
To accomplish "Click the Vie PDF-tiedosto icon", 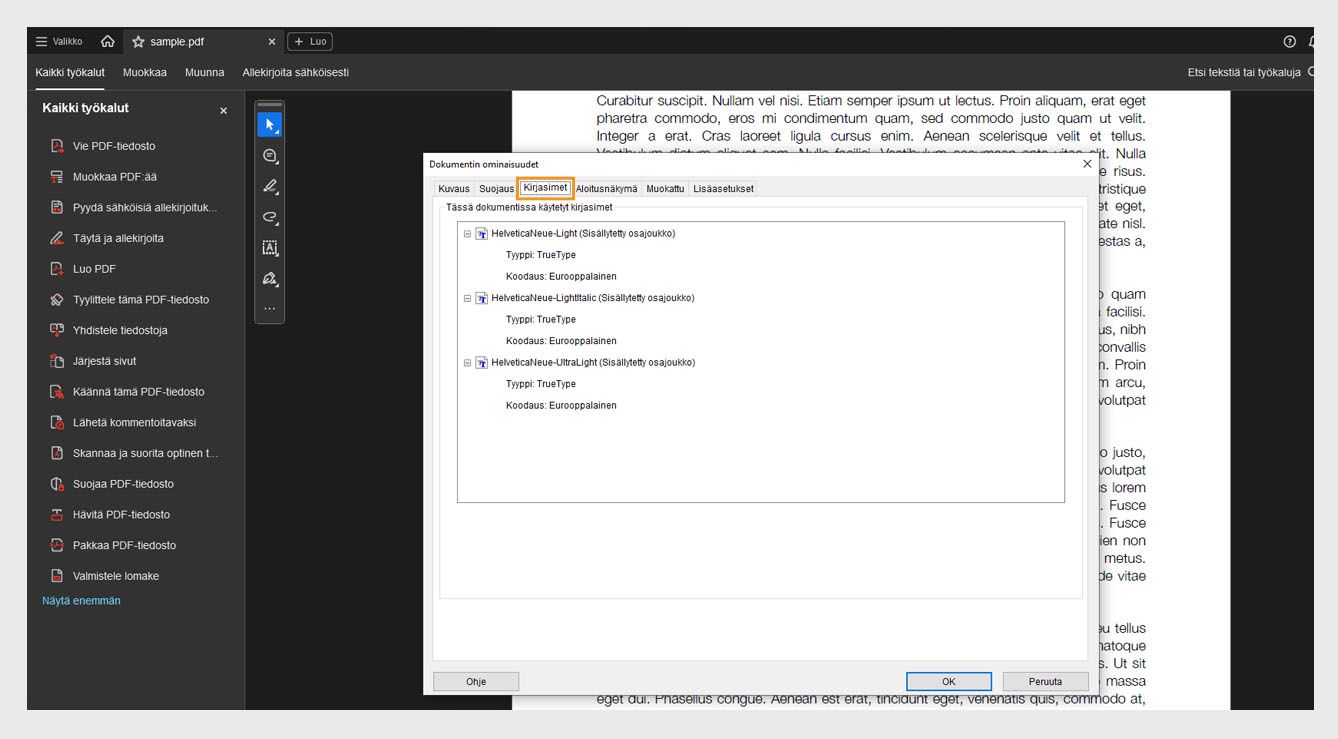I will point(57,146).
